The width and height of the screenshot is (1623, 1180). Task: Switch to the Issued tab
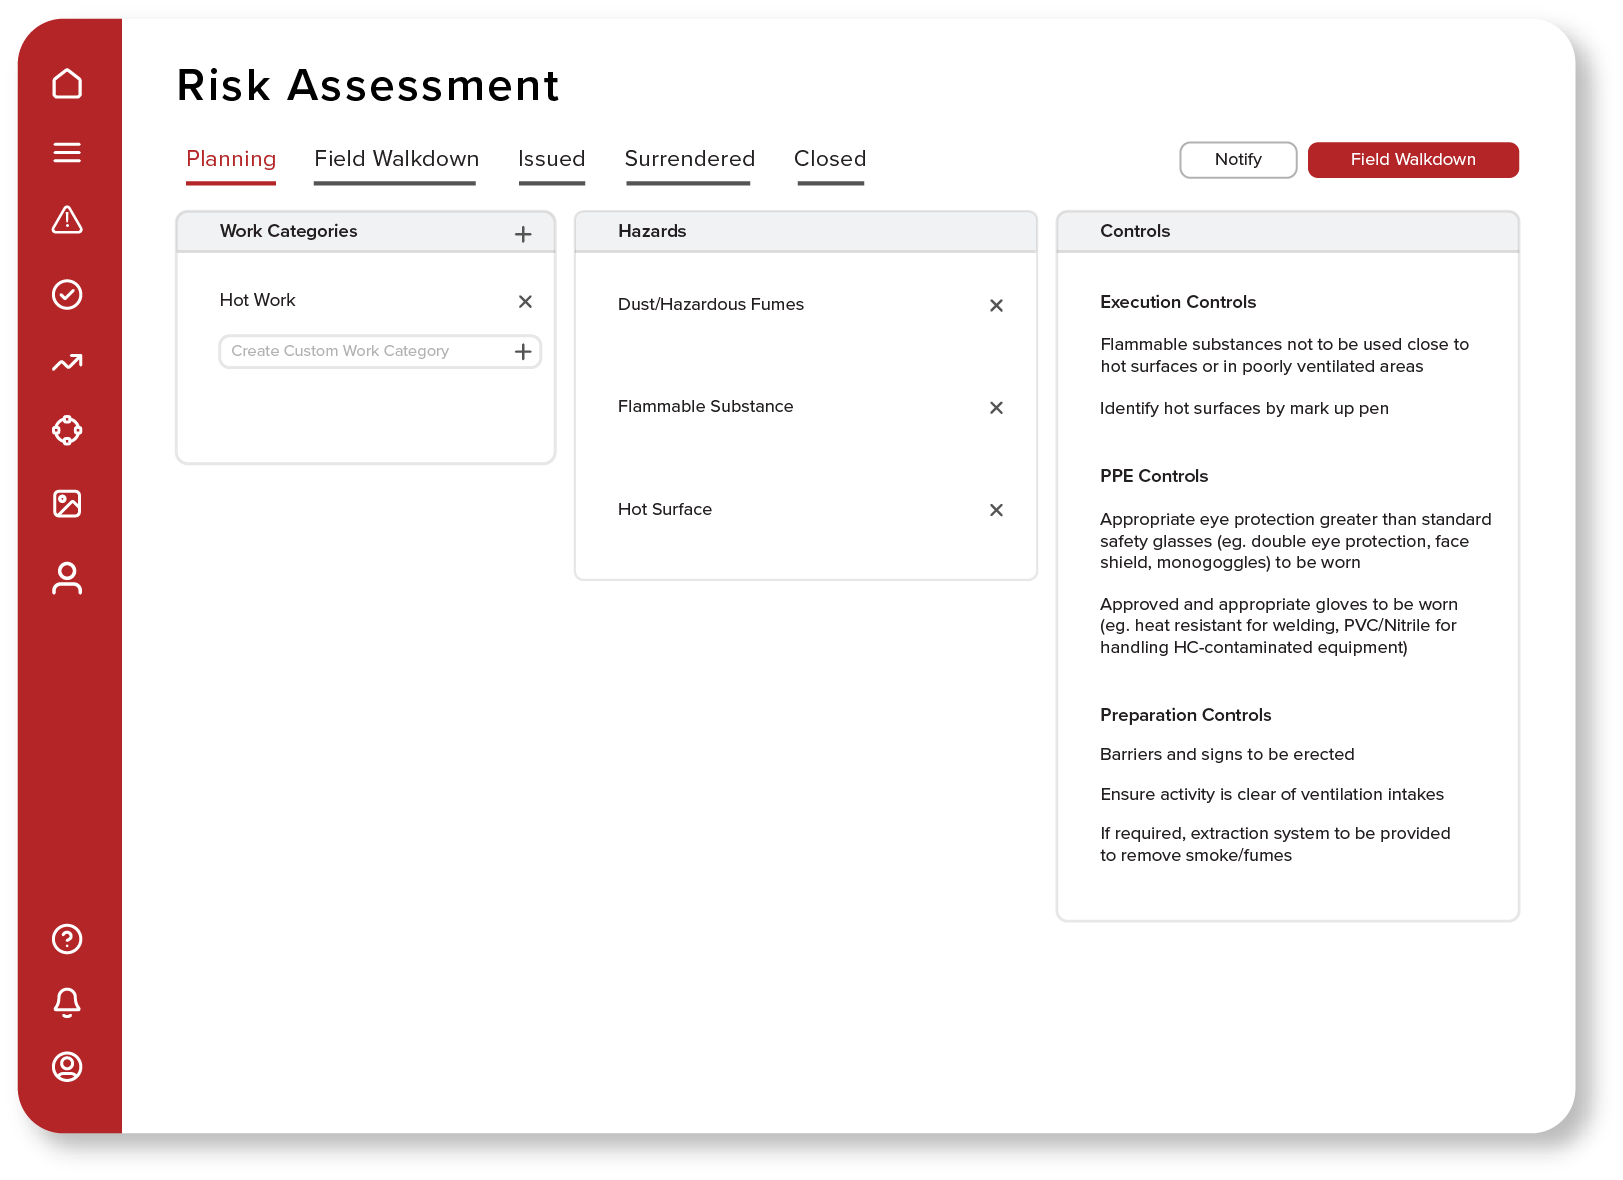551,160
